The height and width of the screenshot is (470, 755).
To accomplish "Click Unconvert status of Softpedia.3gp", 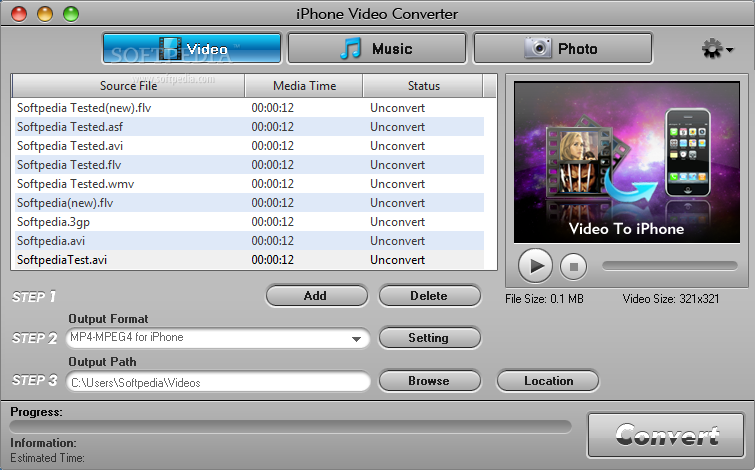I will point(397,222).
